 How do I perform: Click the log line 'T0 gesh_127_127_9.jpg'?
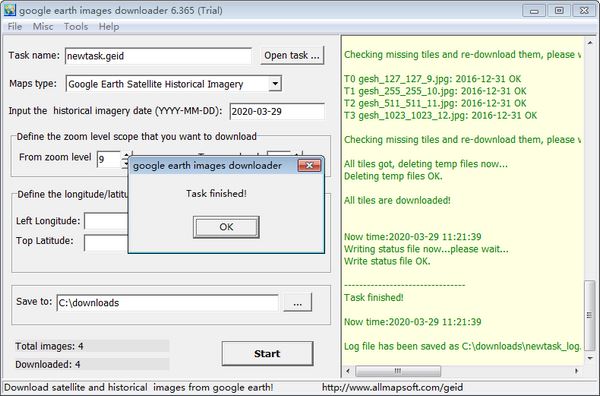click(x=432, y=79)
